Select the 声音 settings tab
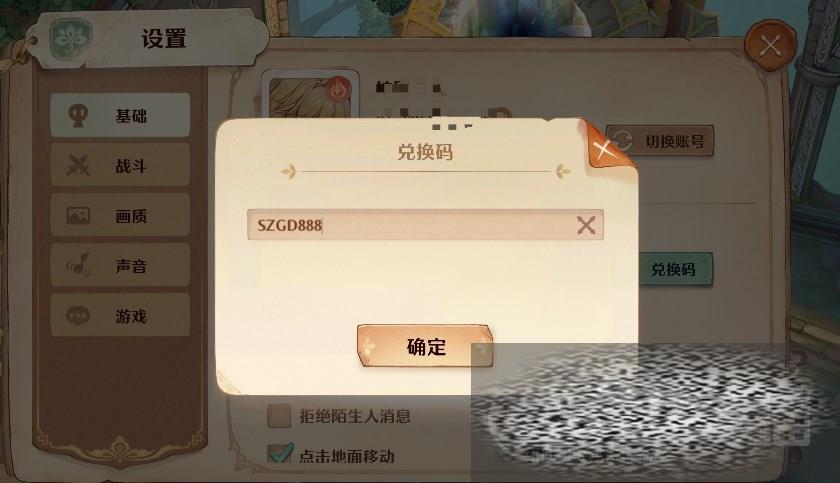This screenshot has width=840, height=483. point(121,265)
